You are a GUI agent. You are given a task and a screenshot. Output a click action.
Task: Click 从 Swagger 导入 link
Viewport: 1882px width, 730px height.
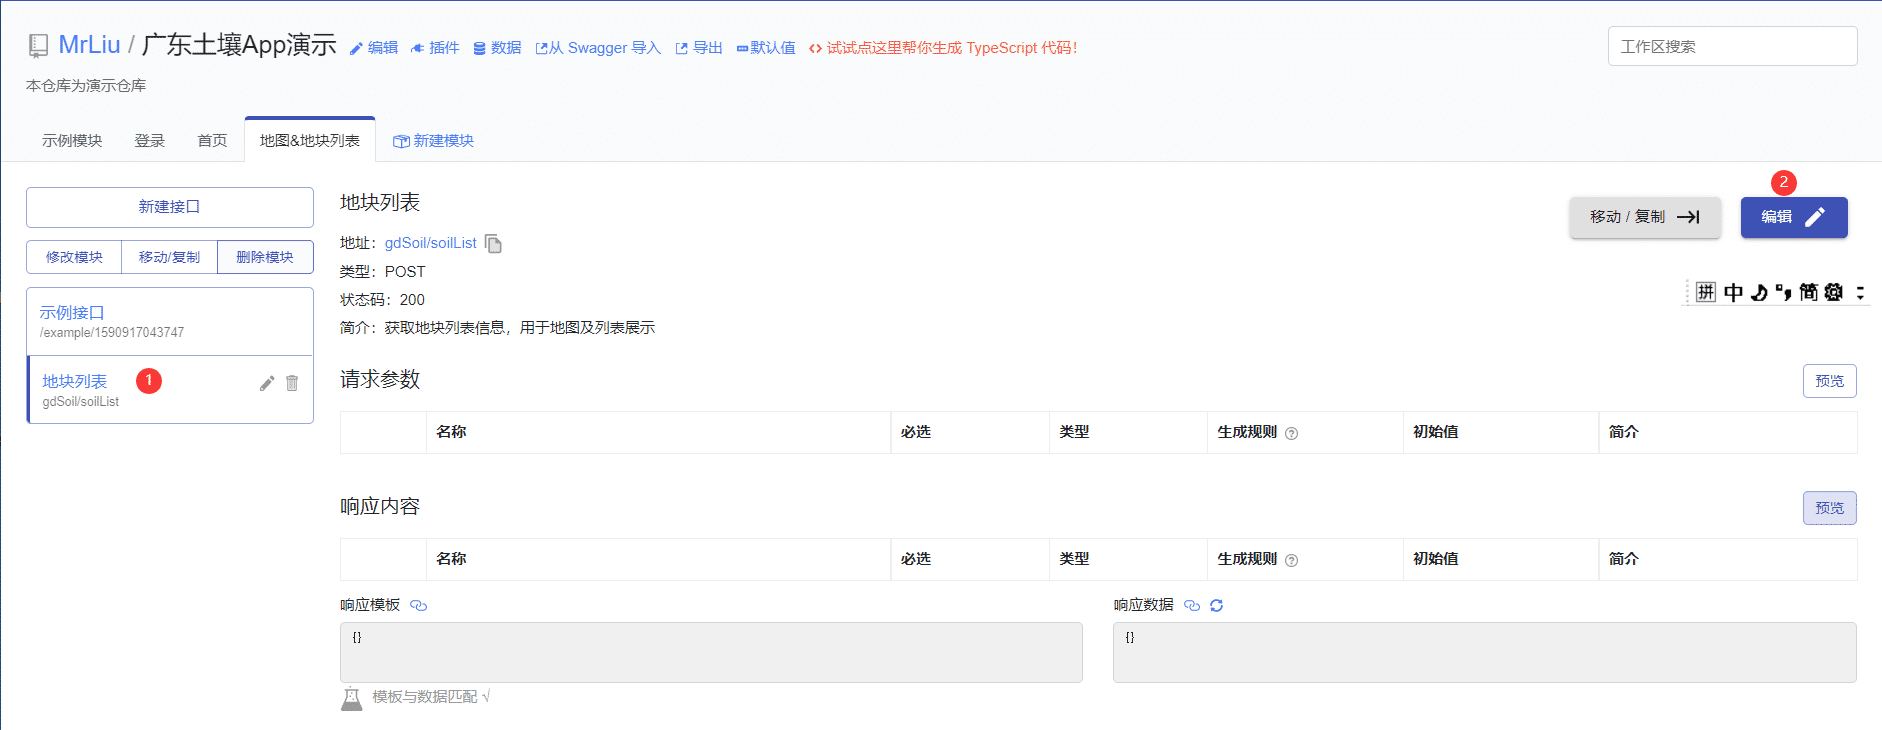598,48
